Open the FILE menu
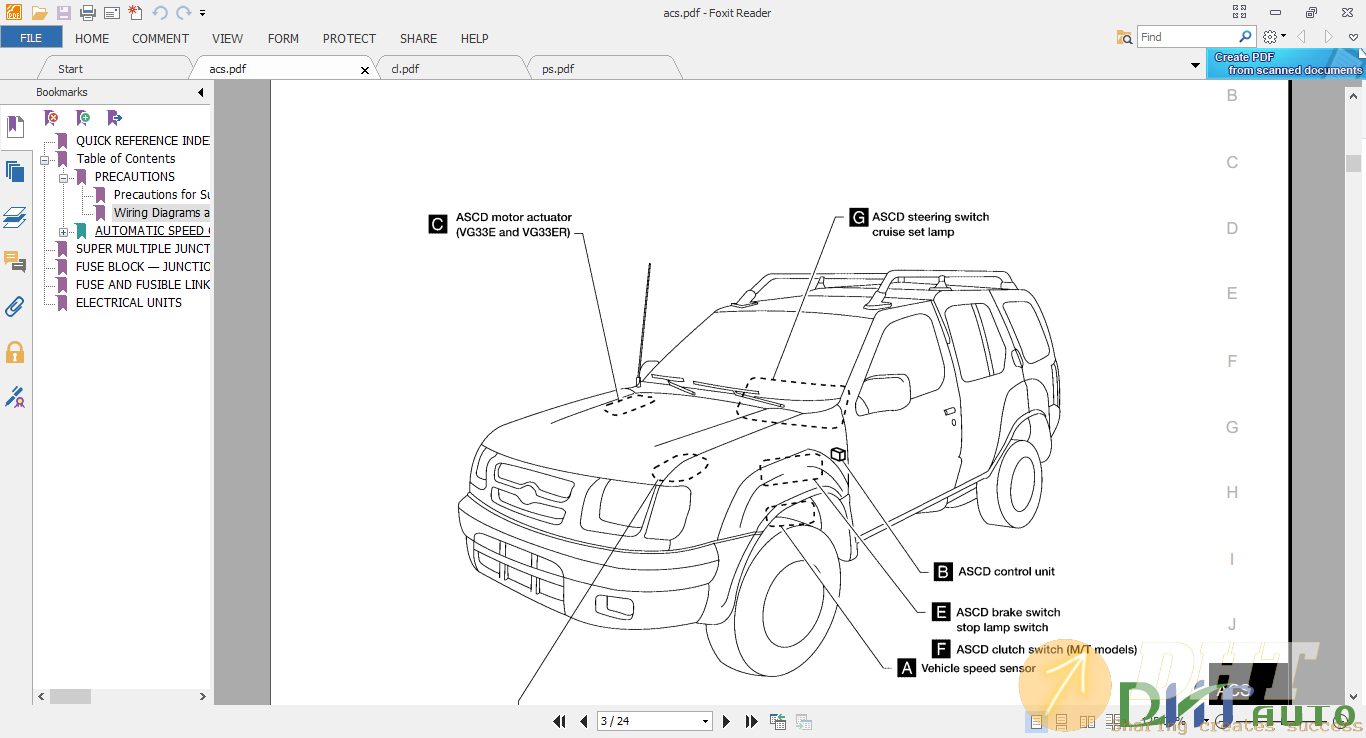The height and width of the screenshot is (738, 1366). point(31,38)
